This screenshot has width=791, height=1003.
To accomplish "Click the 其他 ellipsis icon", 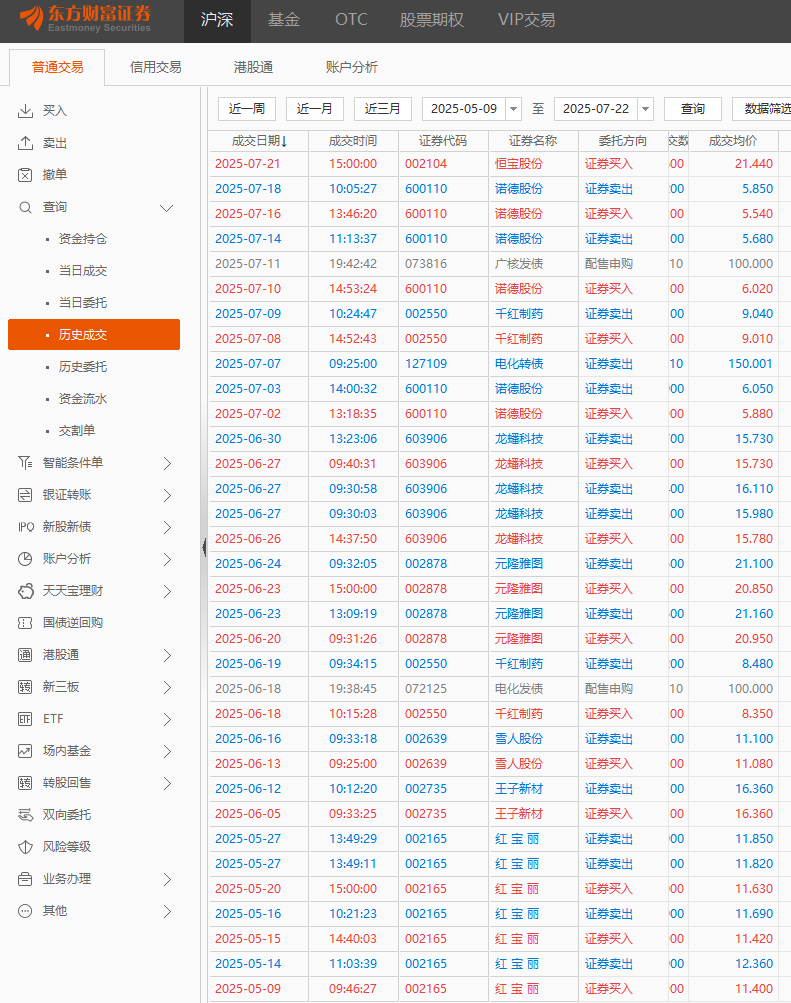I will [x=25, y=911].
